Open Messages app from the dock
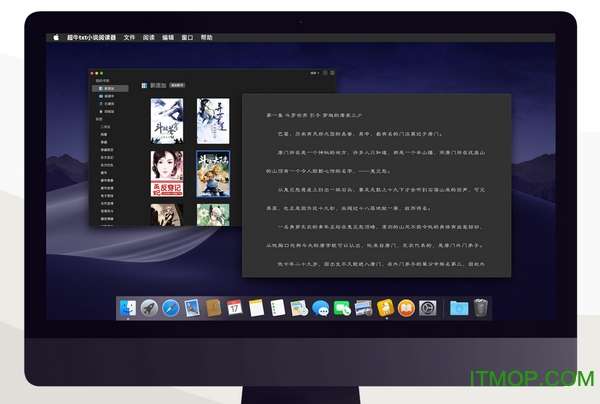600x404 pixels. pyautogui.click(x=320, y=309)
